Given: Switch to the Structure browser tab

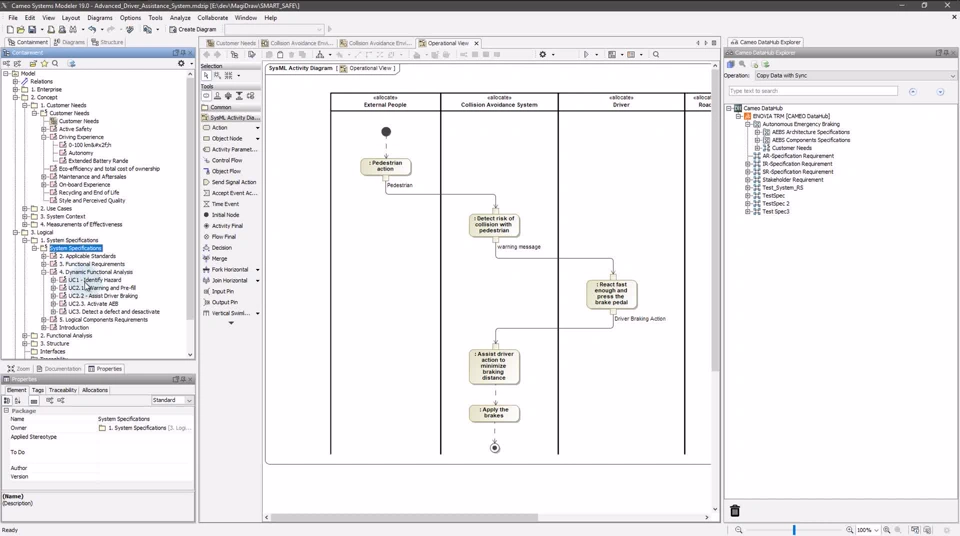Looking at the screenshot, I should [x=107, y=42].
